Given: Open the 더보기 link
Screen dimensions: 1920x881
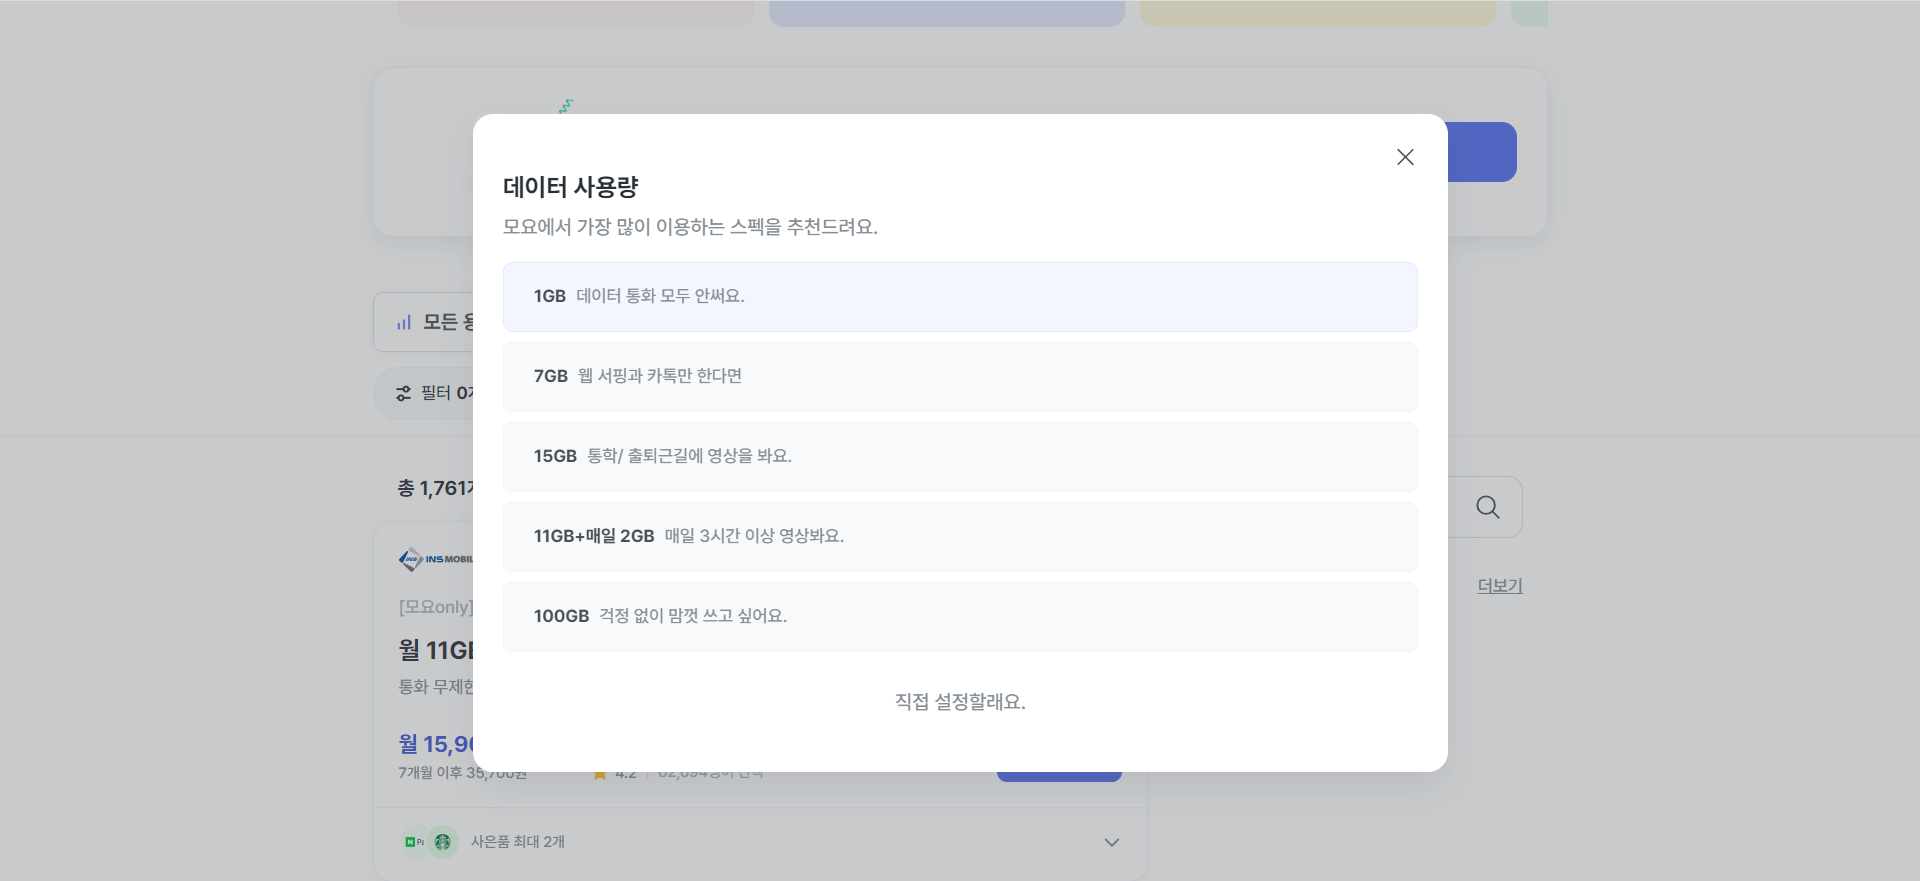Looking at the screenshot, I should click(x=1500, y=586).
